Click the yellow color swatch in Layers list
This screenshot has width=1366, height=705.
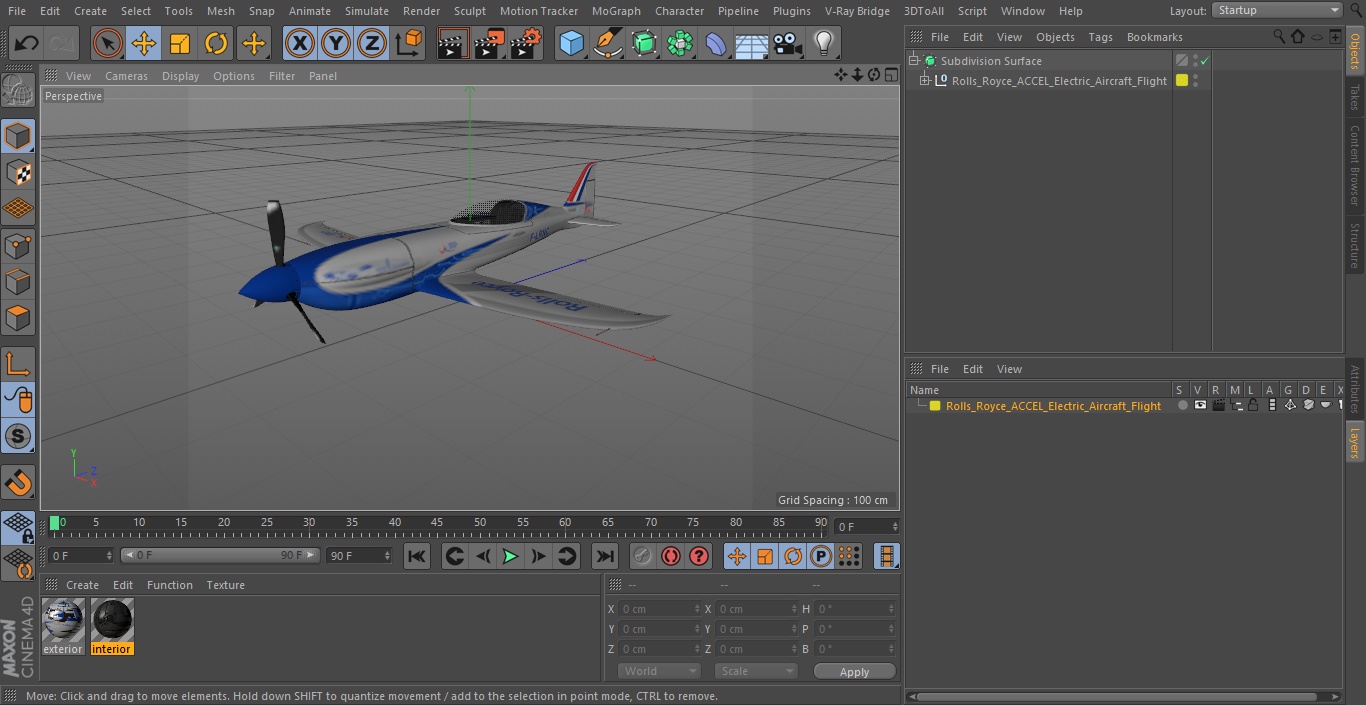pyautogui.click(x=935, y=406)
